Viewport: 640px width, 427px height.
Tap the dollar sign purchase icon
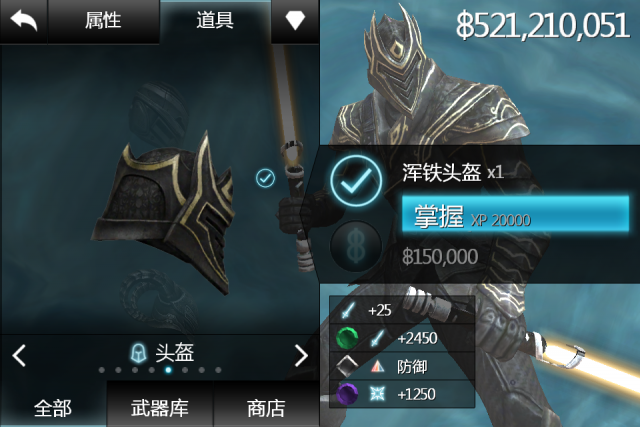coord(356,246)
